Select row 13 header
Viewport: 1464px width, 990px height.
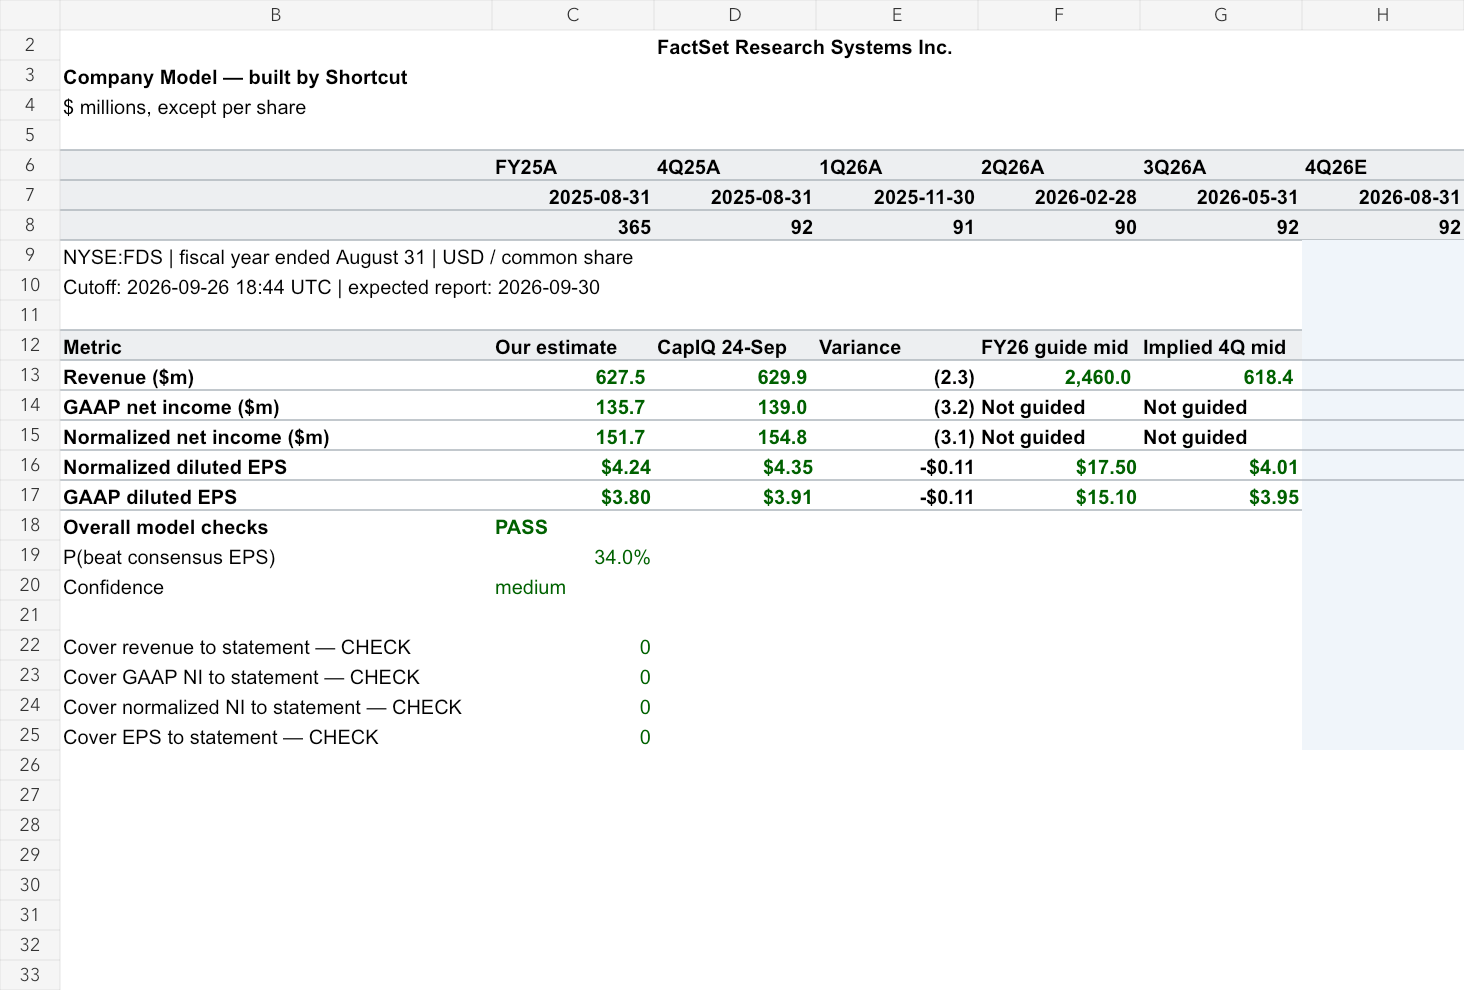30,375
